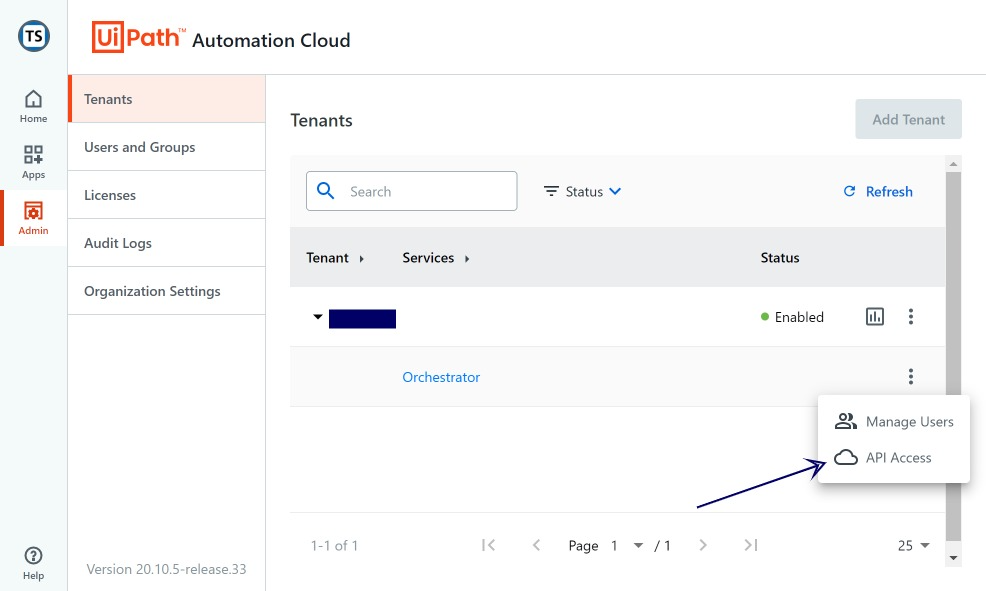This screenshot has height=591, width=986.
Task: Open the tenant's license allocation chart icon
Action: 875,316
